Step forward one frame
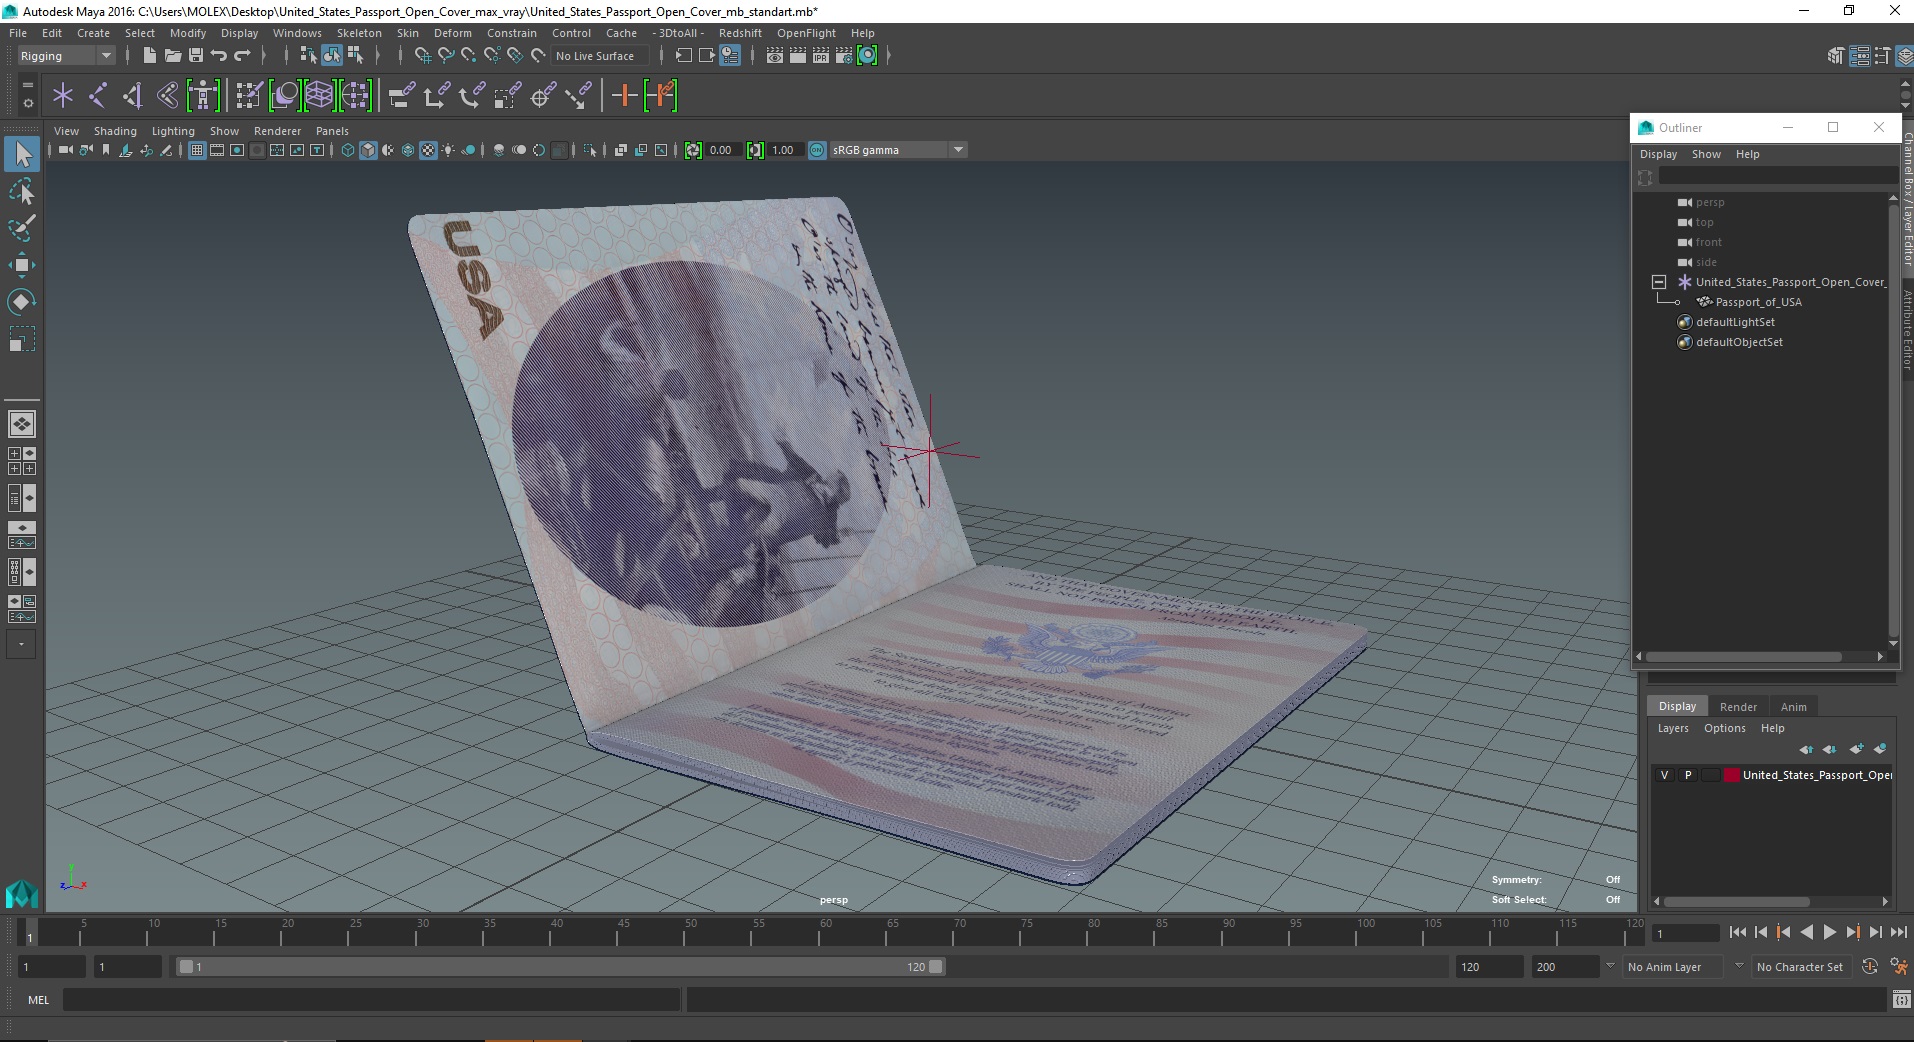Image resolution: width=1914 pixels, height=1042 pixels. tap(1875, 932)
